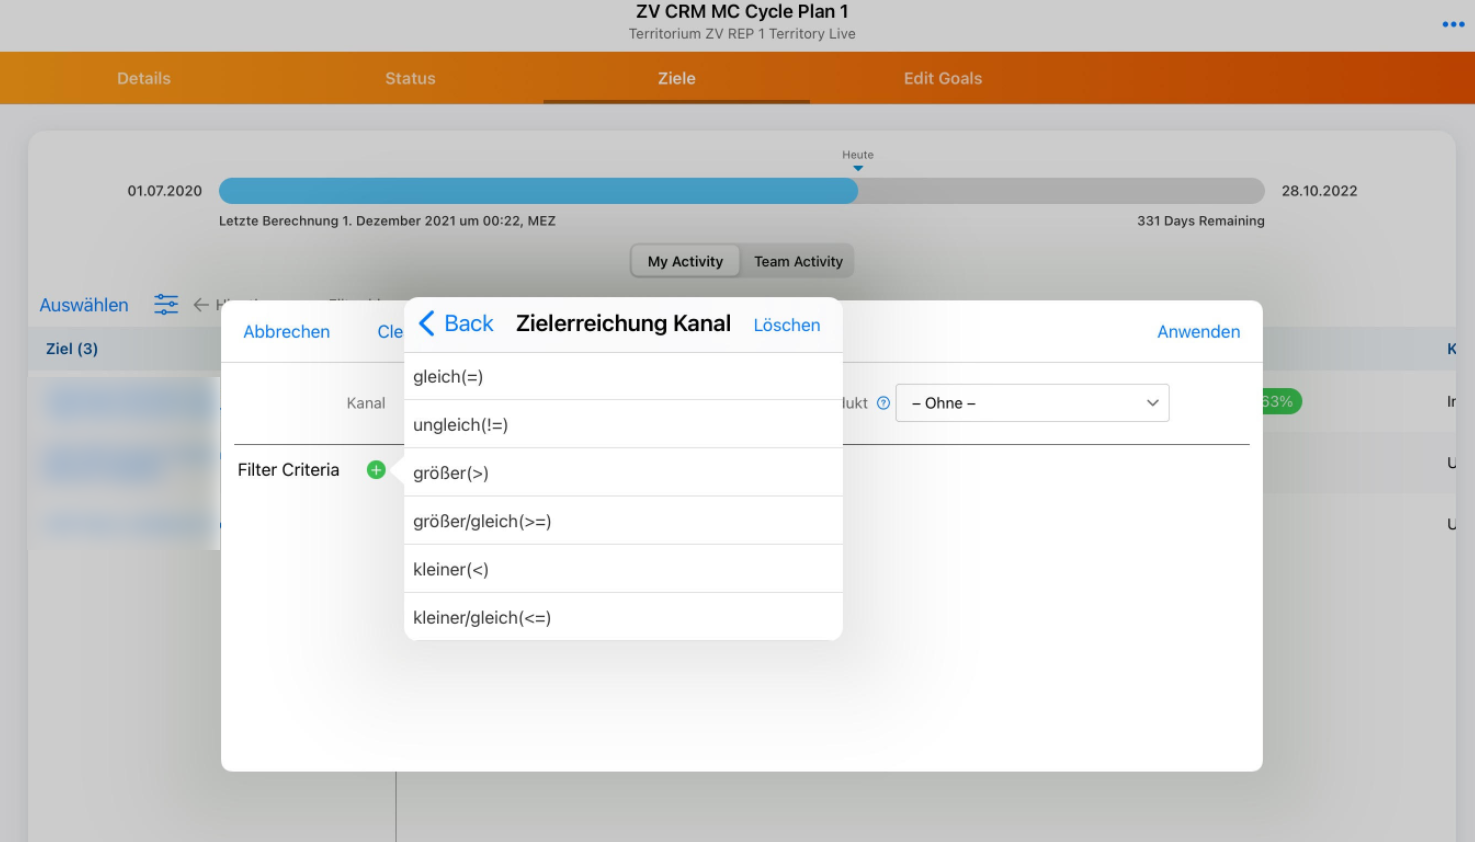Go back using the Back chevron
This screenshot has height=842, width=1475.
coord(456,324)
